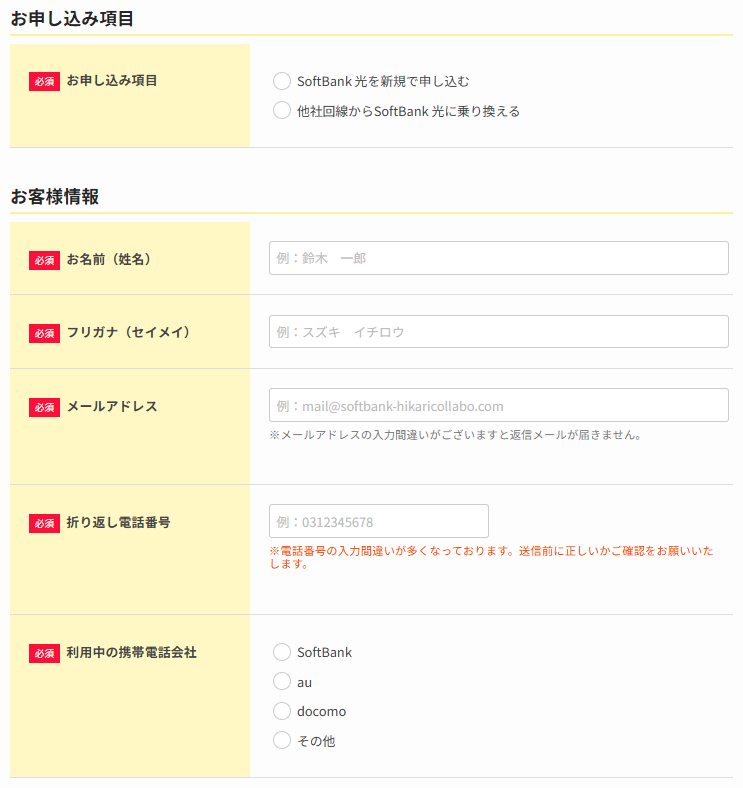Choose '他社回線からSoftBank 光に乗り換える' radio
This screenshot has width=743, height=788.
coord(282,111)
